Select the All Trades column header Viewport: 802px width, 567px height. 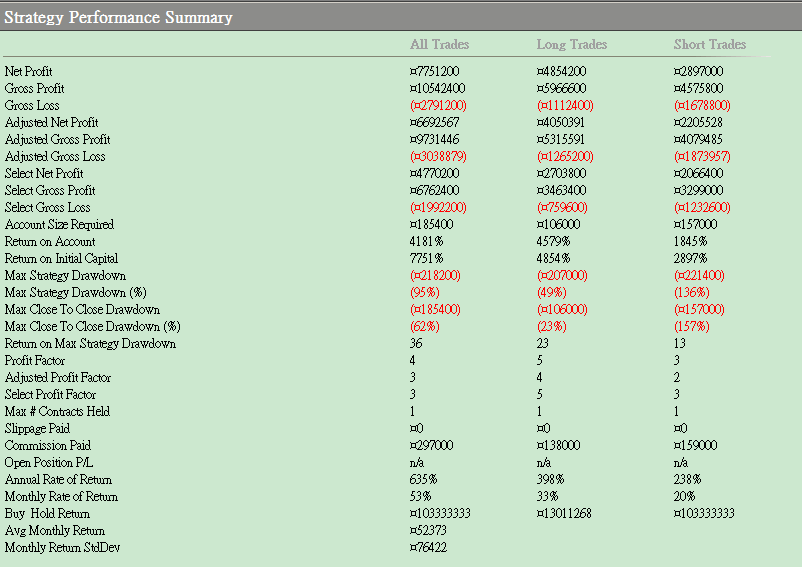click(439, 44)
